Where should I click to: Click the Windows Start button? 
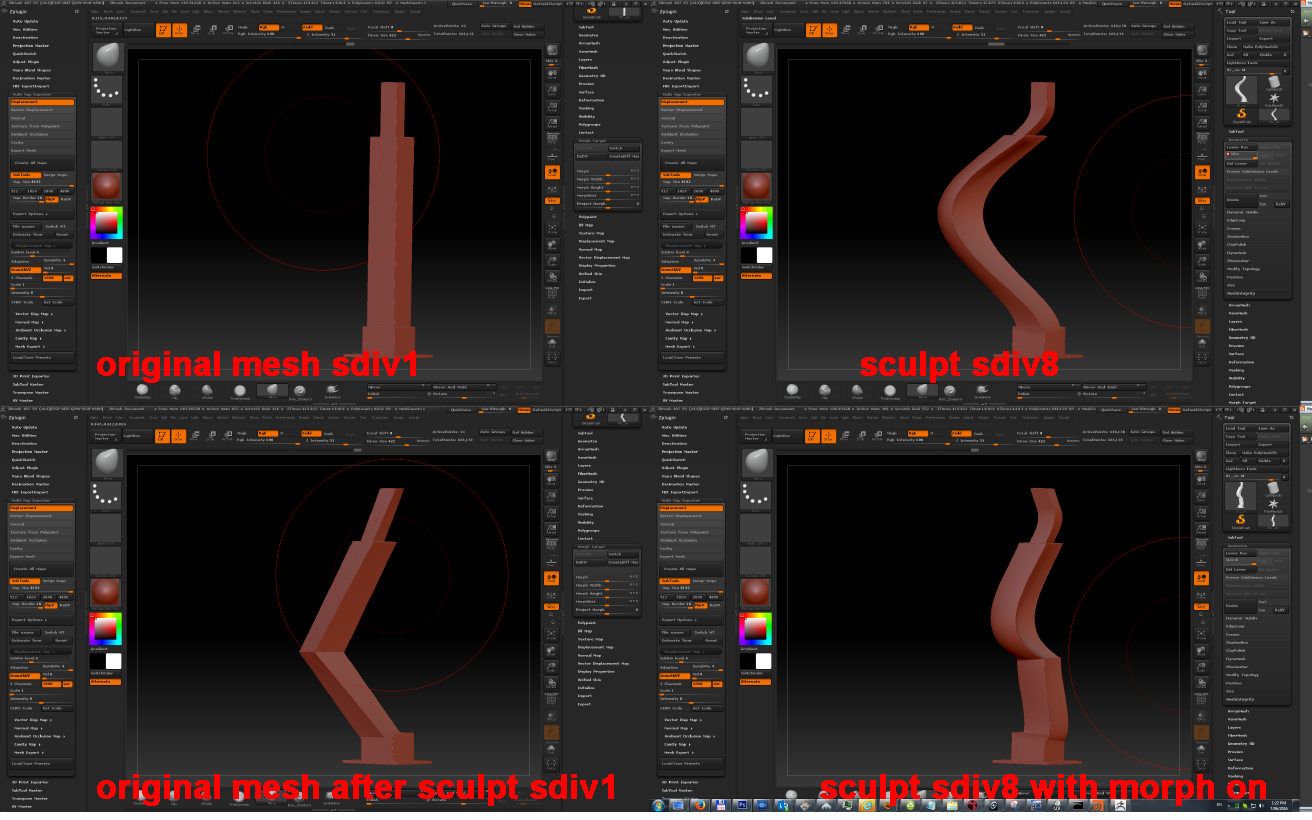[657, 805]
